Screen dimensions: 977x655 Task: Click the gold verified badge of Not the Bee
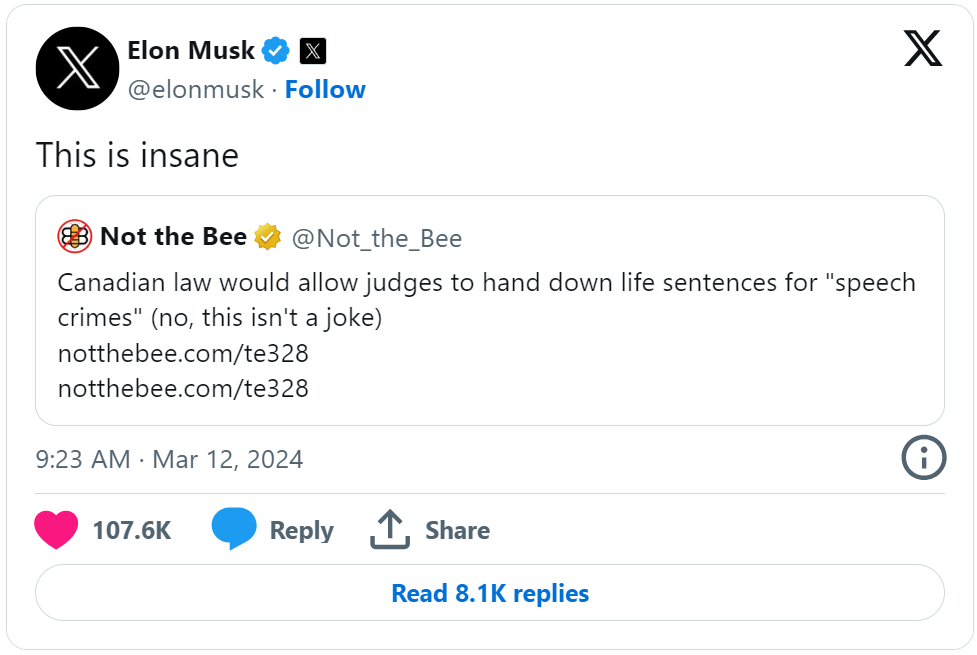(x=267, y=237)
